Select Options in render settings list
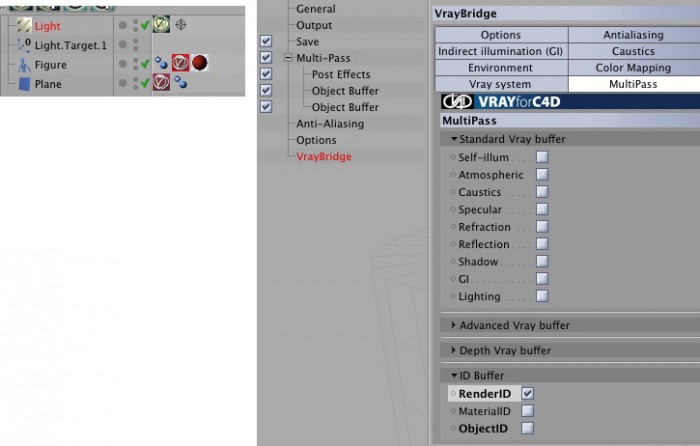 point(316,140)
